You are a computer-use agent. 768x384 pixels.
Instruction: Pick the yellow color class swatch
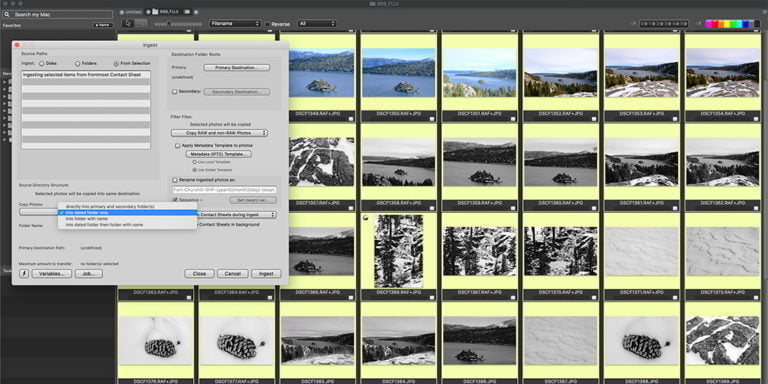[727, 24]
